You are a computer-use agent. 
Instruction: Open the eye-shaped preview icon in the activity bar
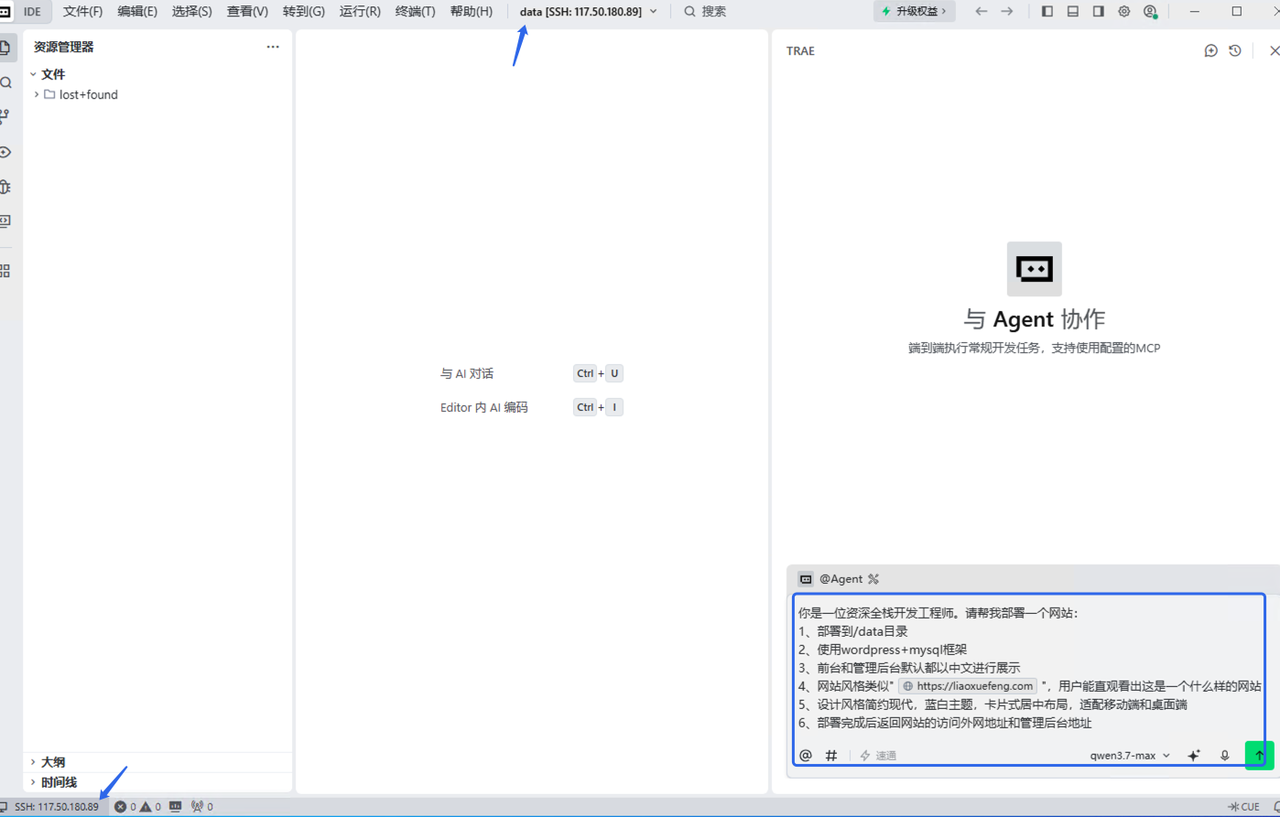[5, 152]
